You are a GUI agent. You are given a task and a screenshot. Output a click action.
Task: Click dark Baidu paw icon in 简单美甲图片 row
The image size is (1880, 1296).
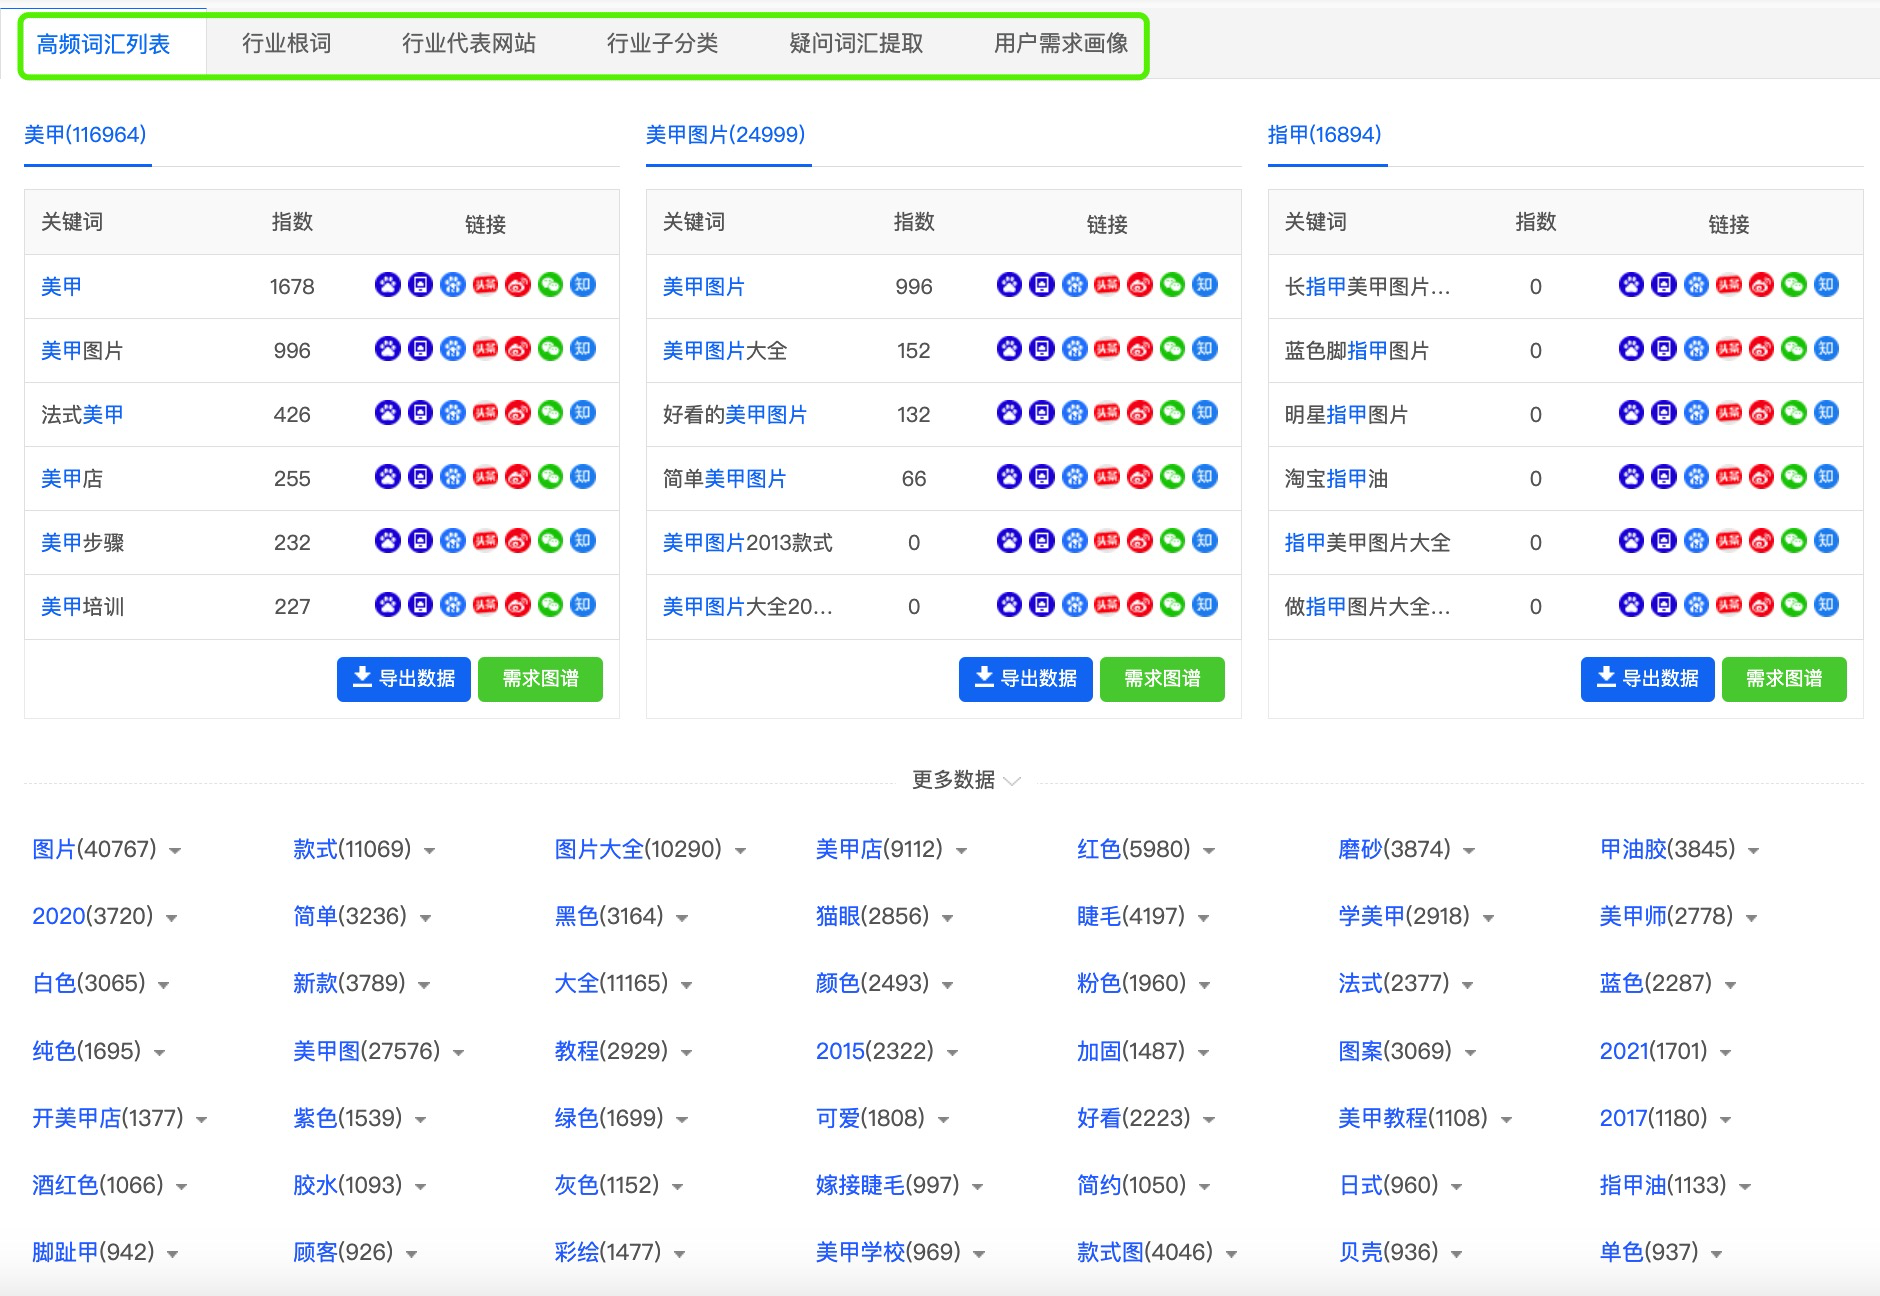(x=1010, y=477)
